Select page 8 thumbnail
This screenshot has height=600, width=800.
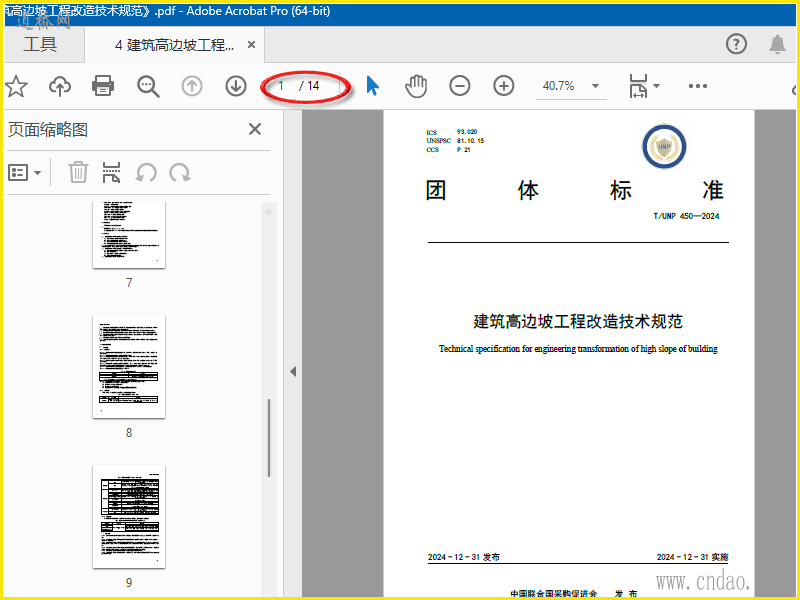[129, 366]
